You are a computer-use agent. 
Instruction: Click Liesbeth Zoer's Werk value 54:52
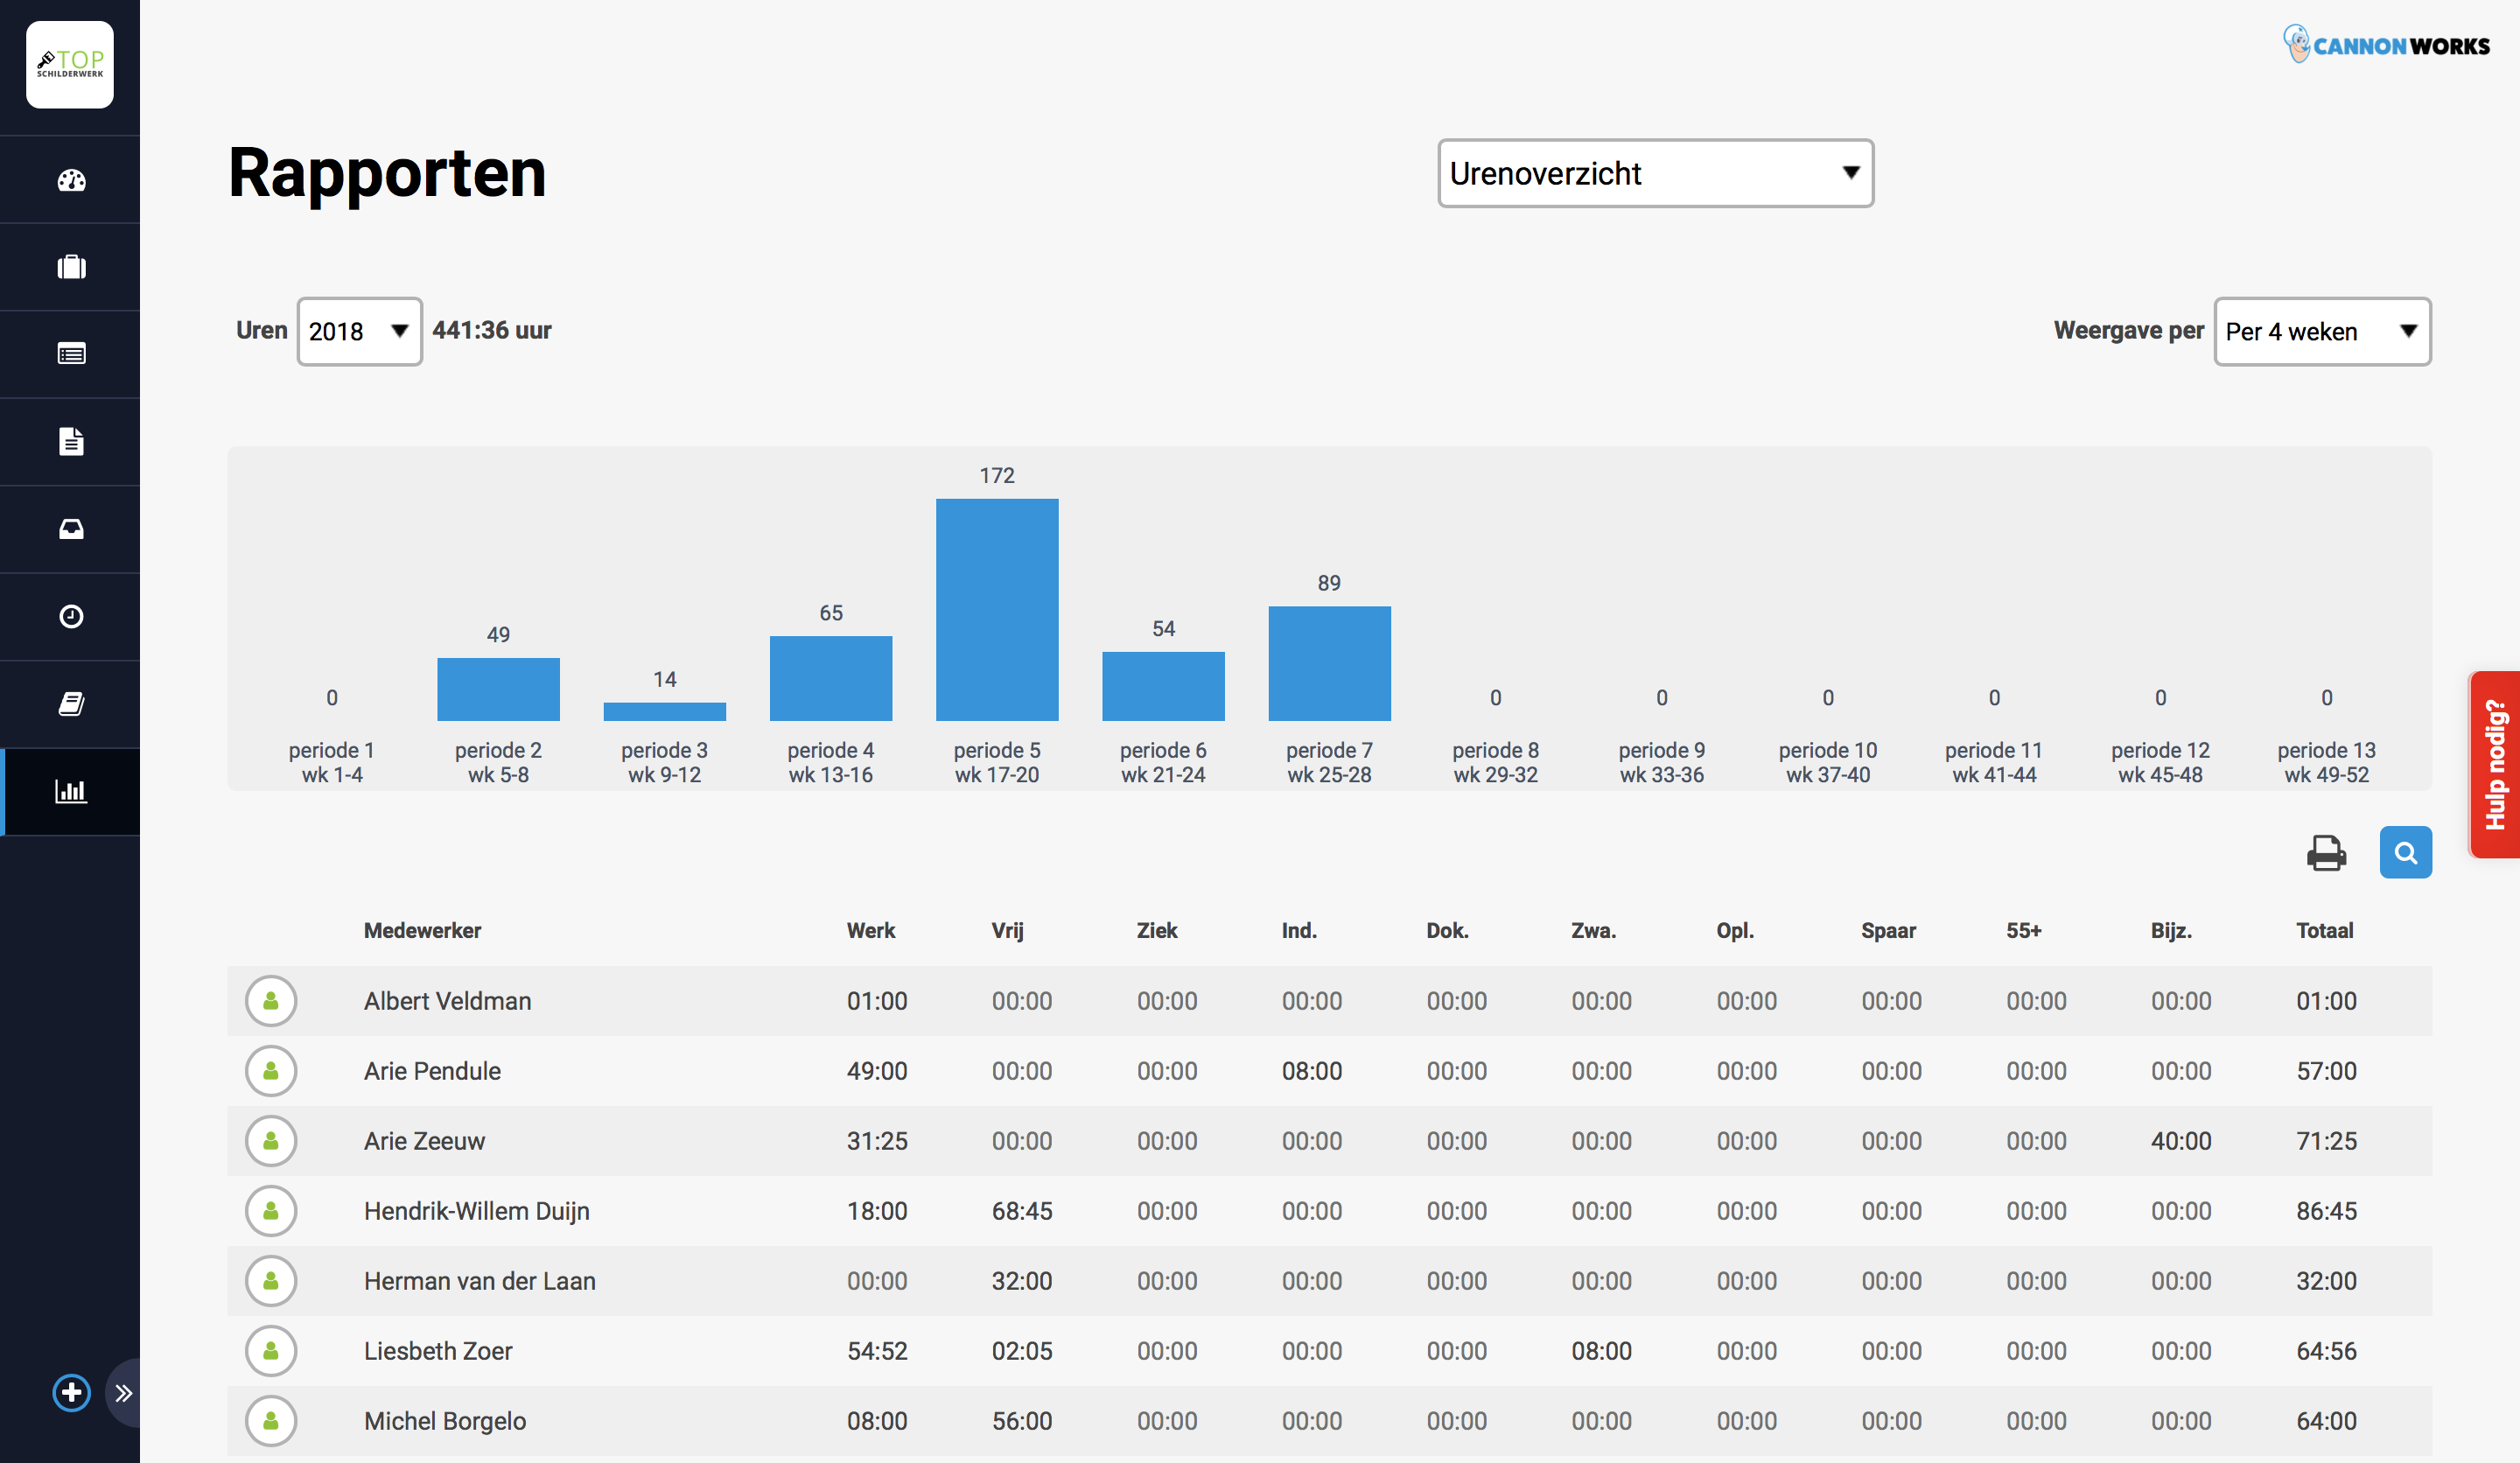point(876,1351)
